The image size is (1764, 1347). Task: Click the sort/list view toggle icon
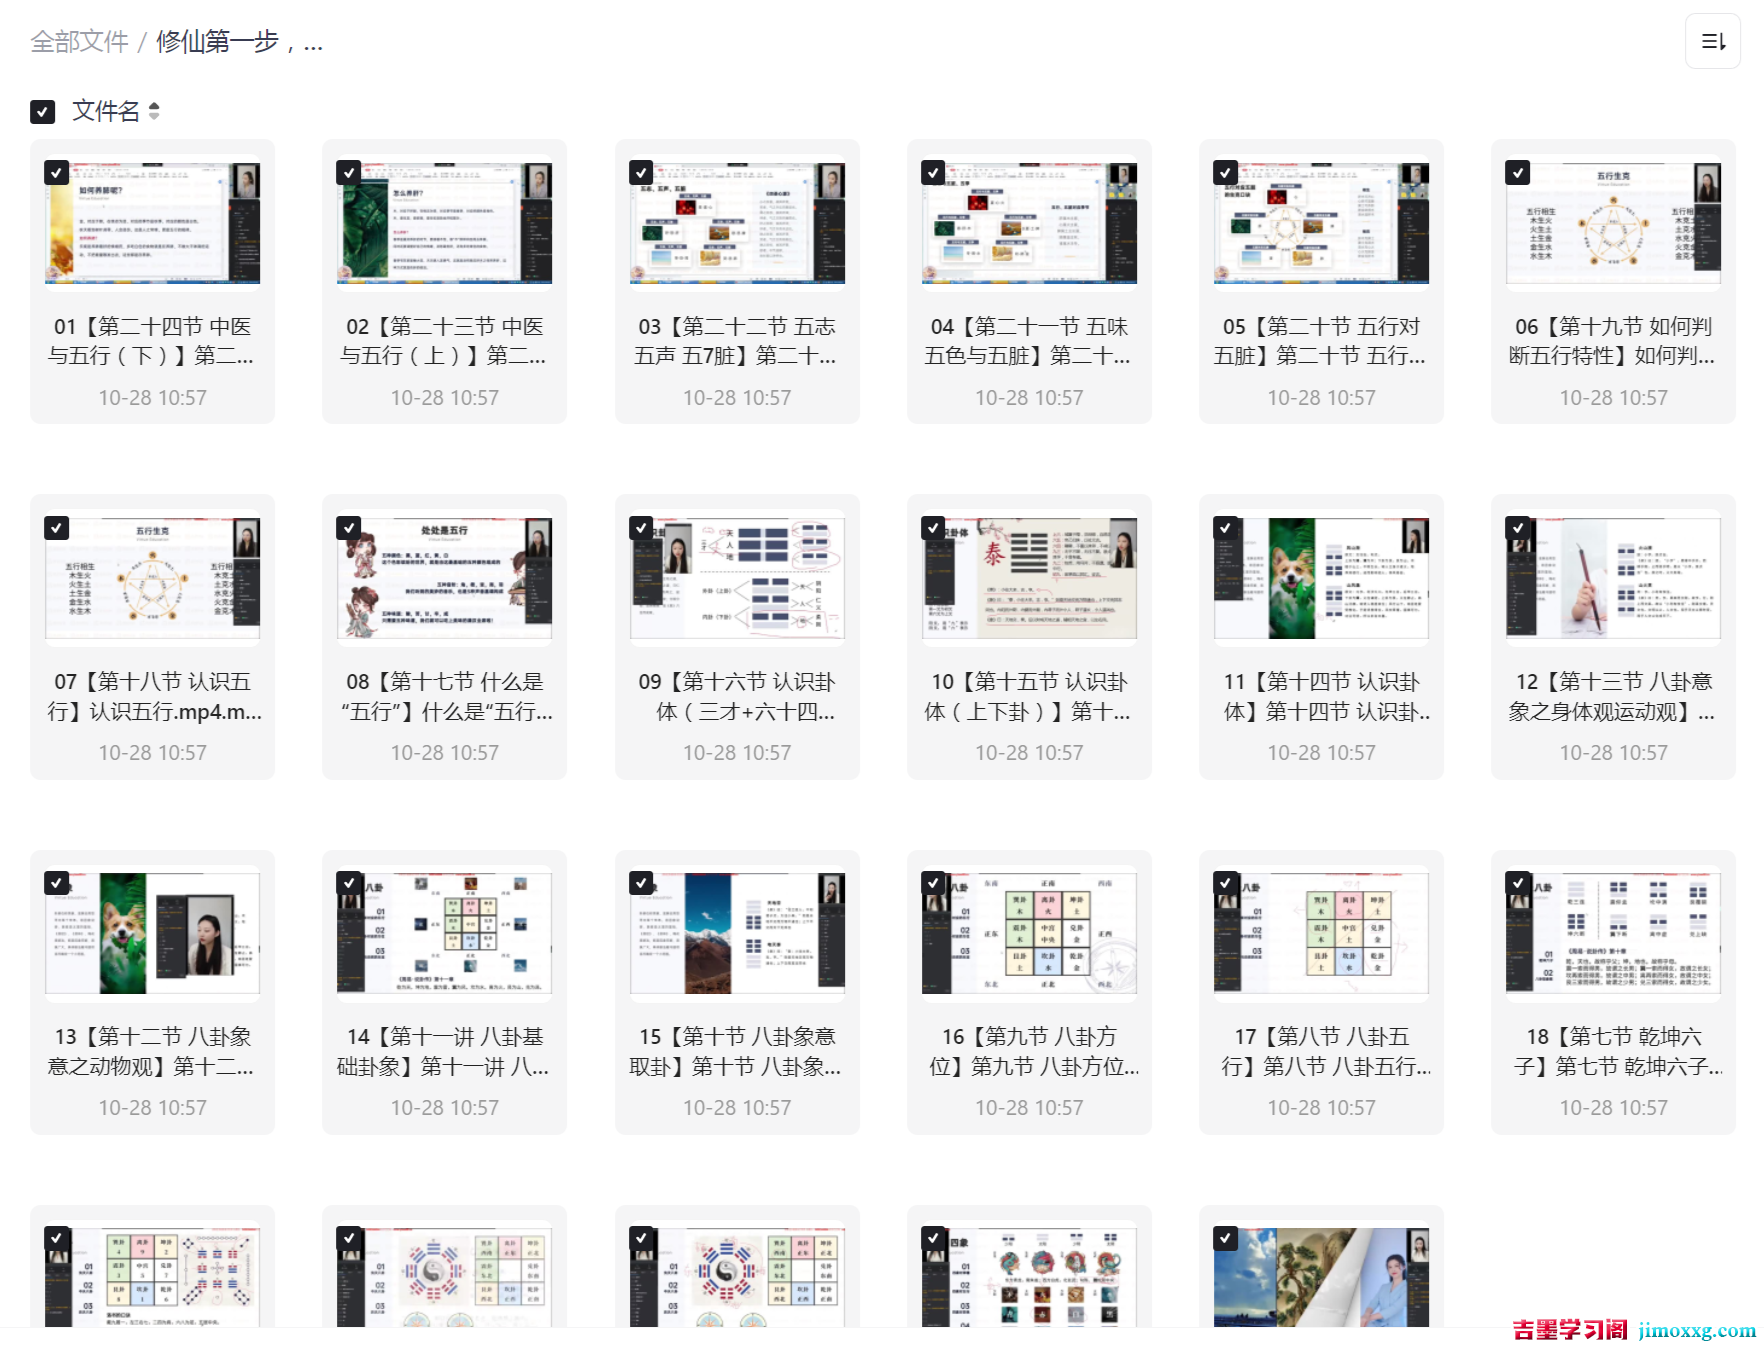click(x=1712, y=41)
